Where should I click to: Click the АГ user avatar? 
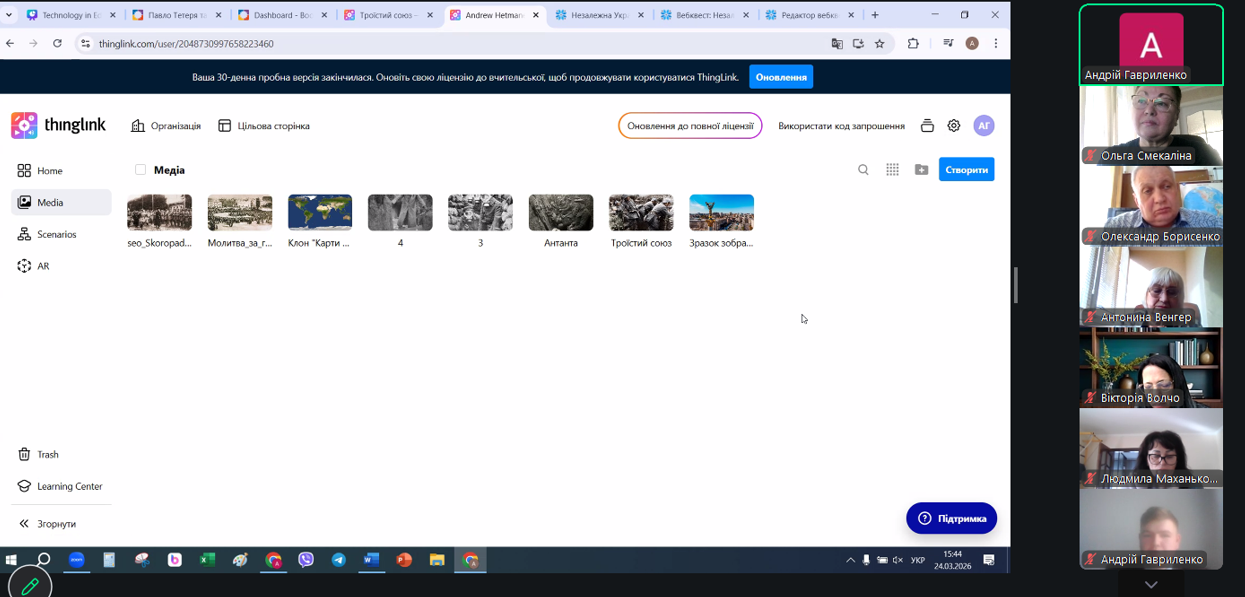pyautogui.click(x=984, y=126)
